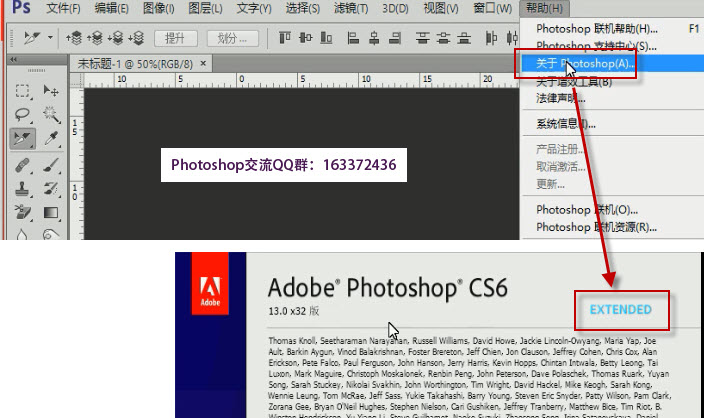This screenshot has height=418, width=704.
Task: Choose 取消激活... menu item
Action: pos(612,167)
